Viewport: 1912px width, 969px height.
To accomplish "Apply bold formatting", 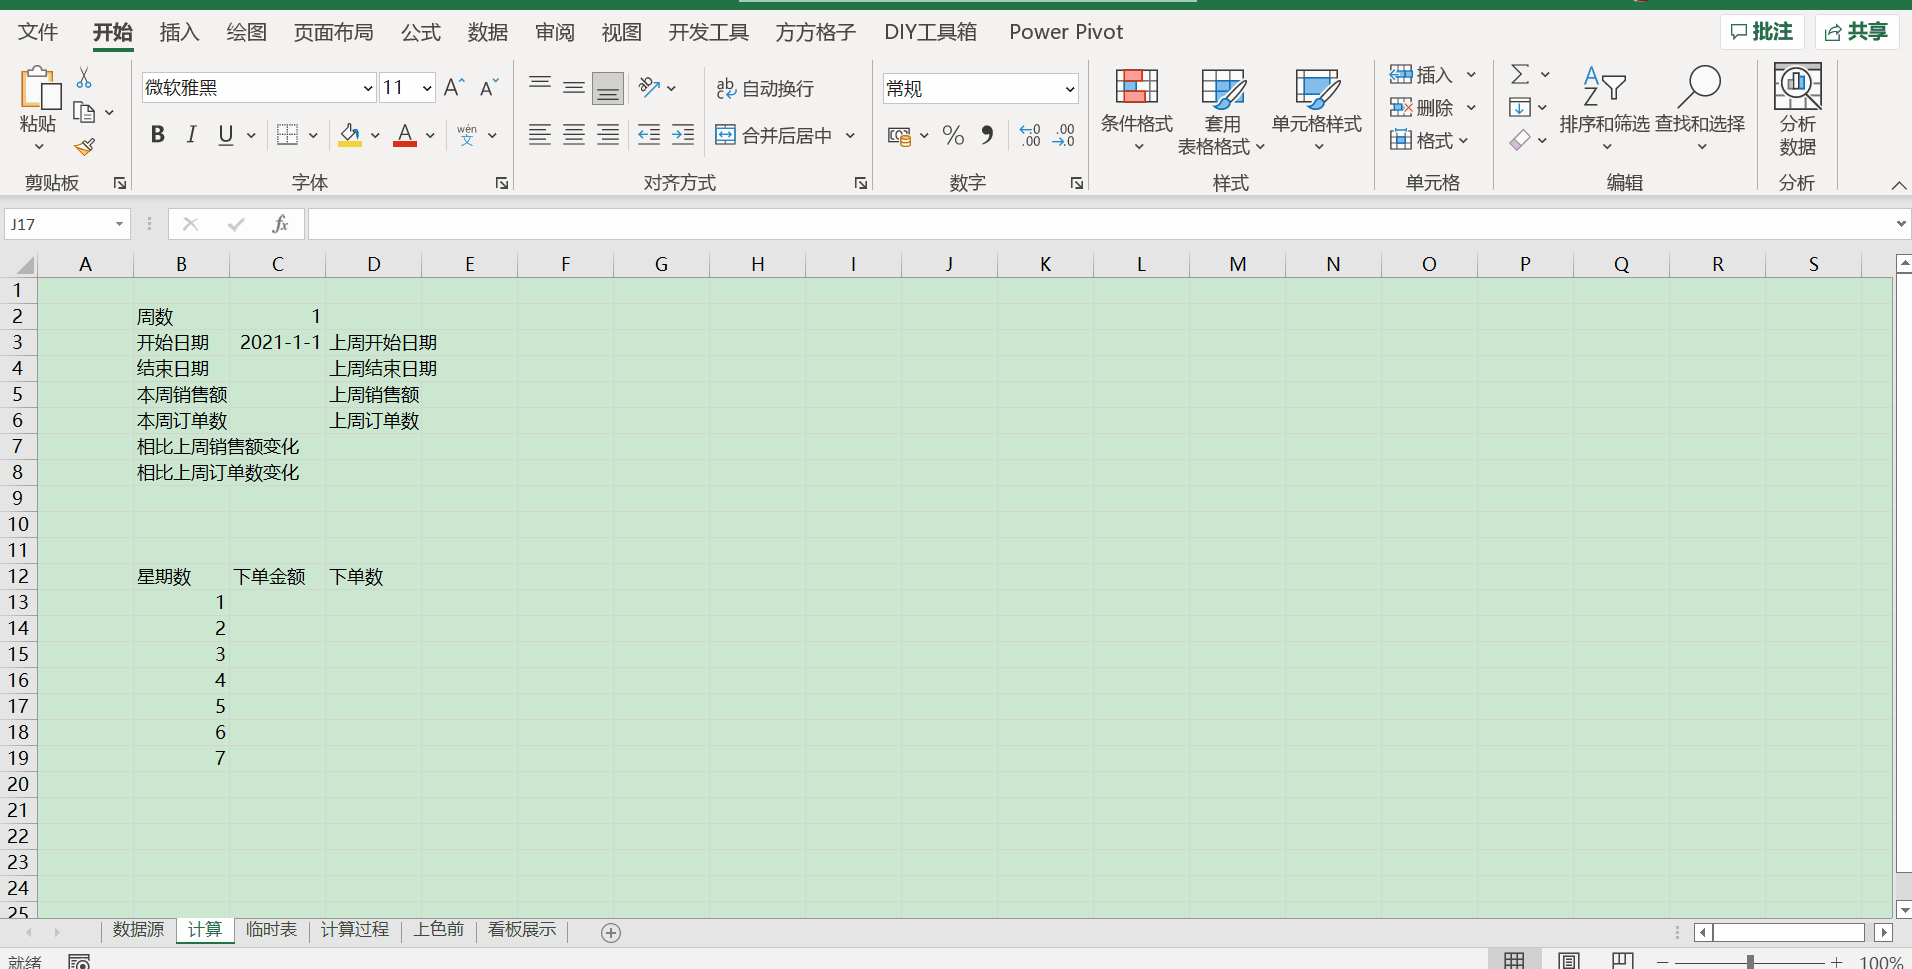I will pos(157,134).
